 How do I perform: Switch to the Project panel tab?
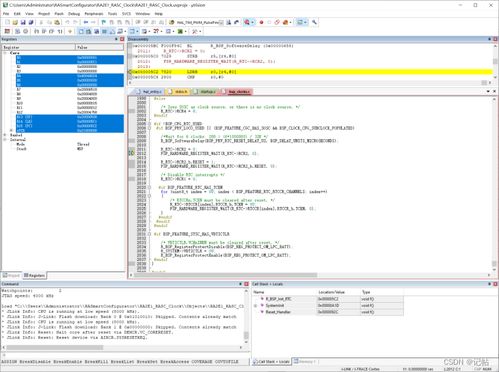(11, 275)
